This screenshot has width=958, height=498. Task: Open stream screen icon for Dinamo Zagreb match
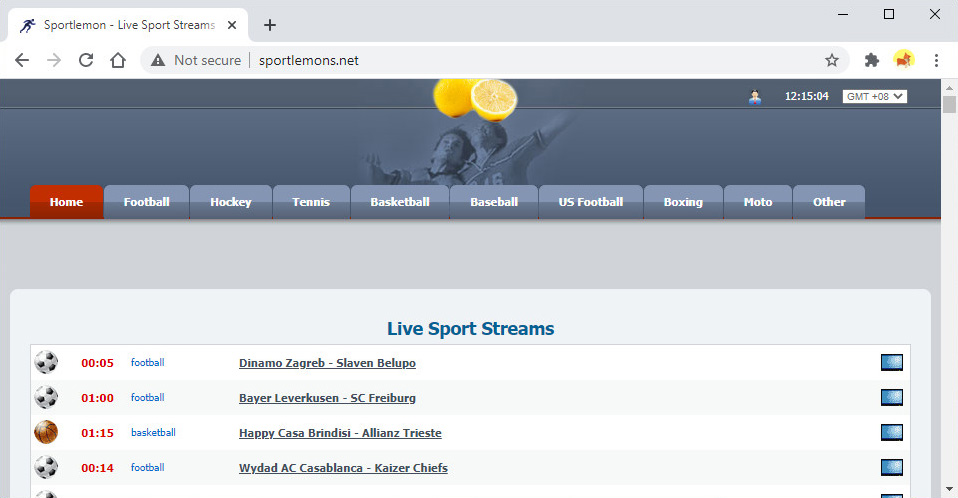(x=892, y=362)
